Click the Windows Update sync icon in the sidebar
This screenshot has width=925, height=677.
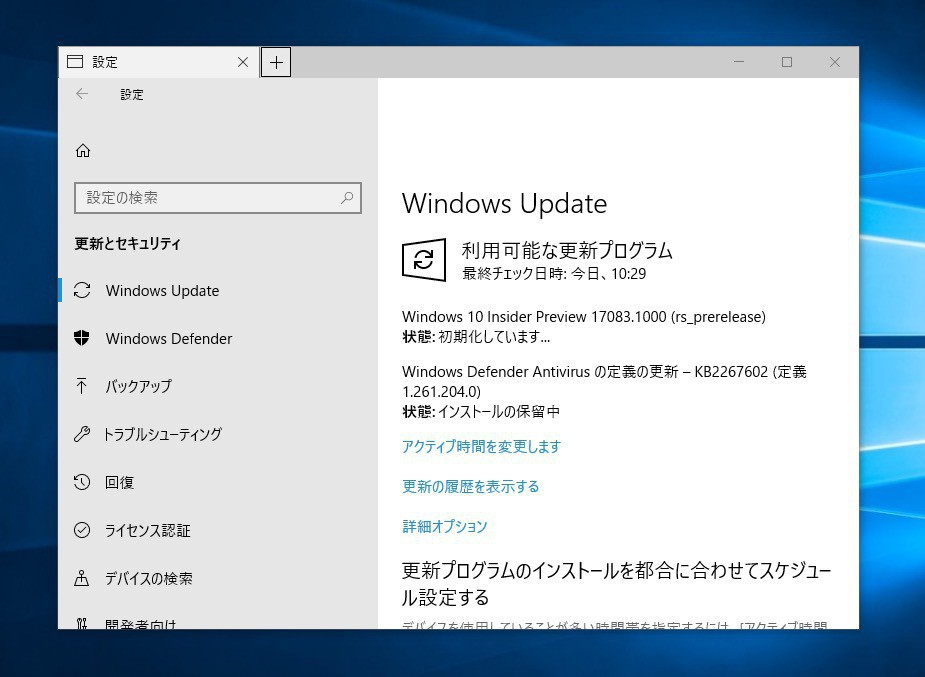pos(83,291)
